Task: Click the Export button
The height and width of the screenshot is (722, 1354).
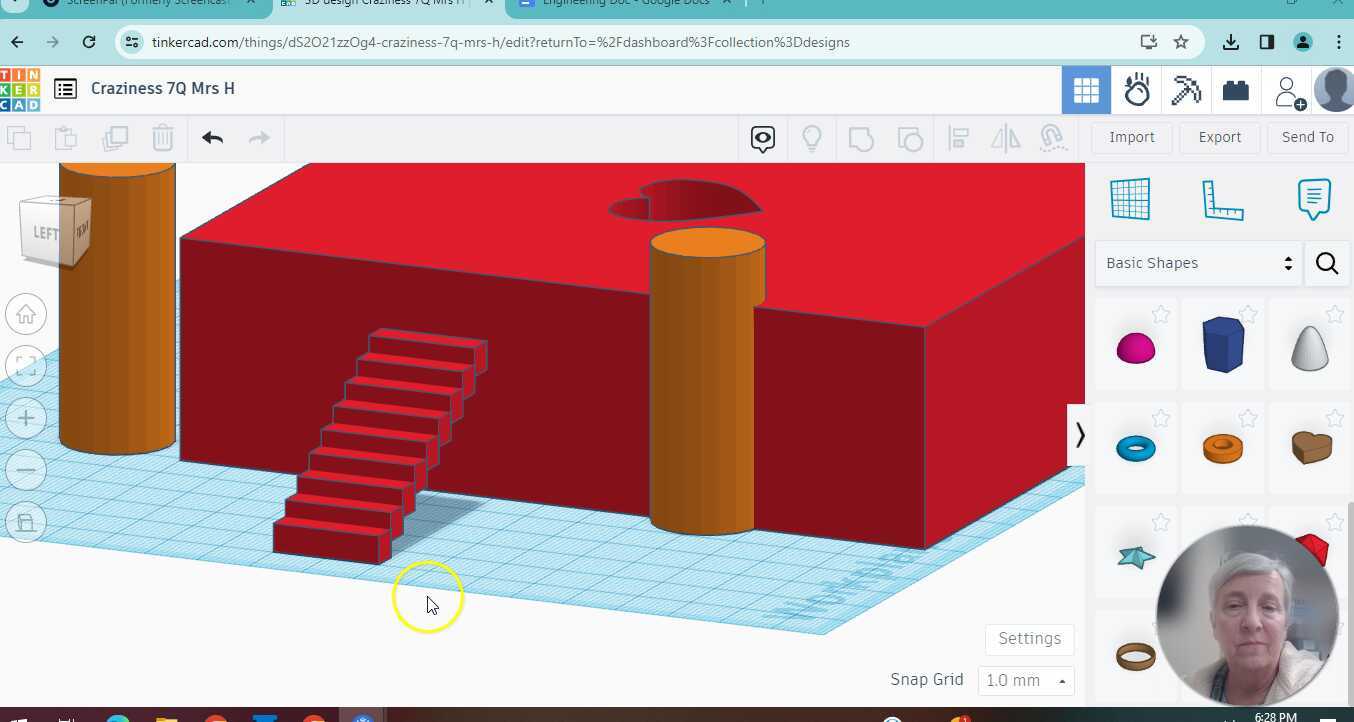Action: pos(1219,137)
